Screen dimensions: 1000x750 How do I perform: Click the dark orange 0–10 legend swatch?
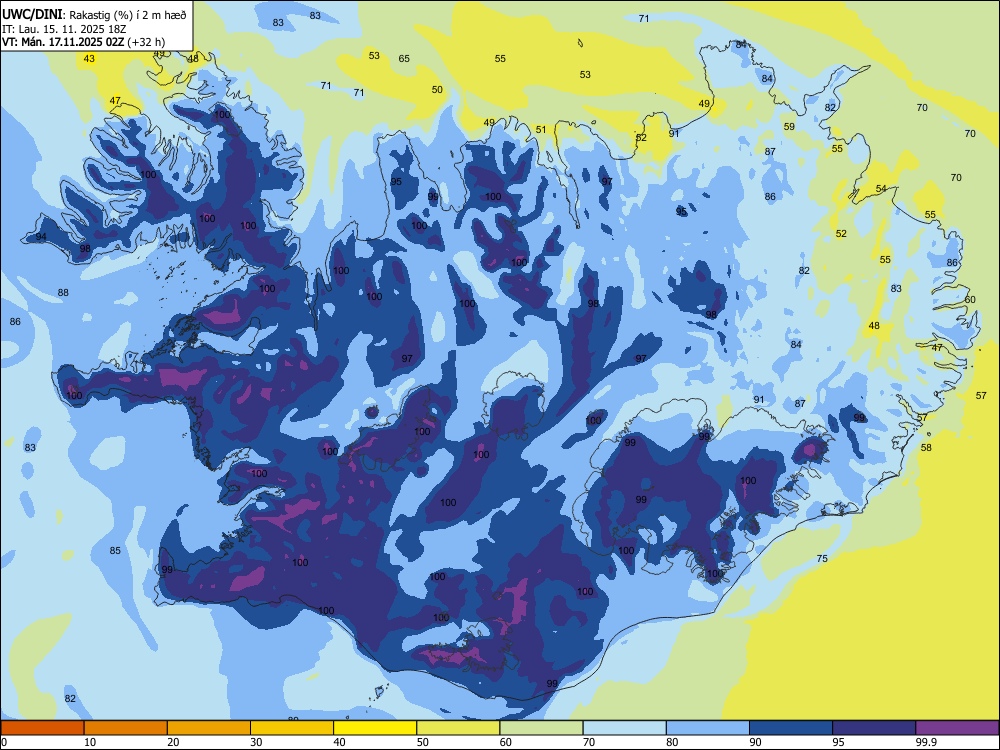coord(42,728)
